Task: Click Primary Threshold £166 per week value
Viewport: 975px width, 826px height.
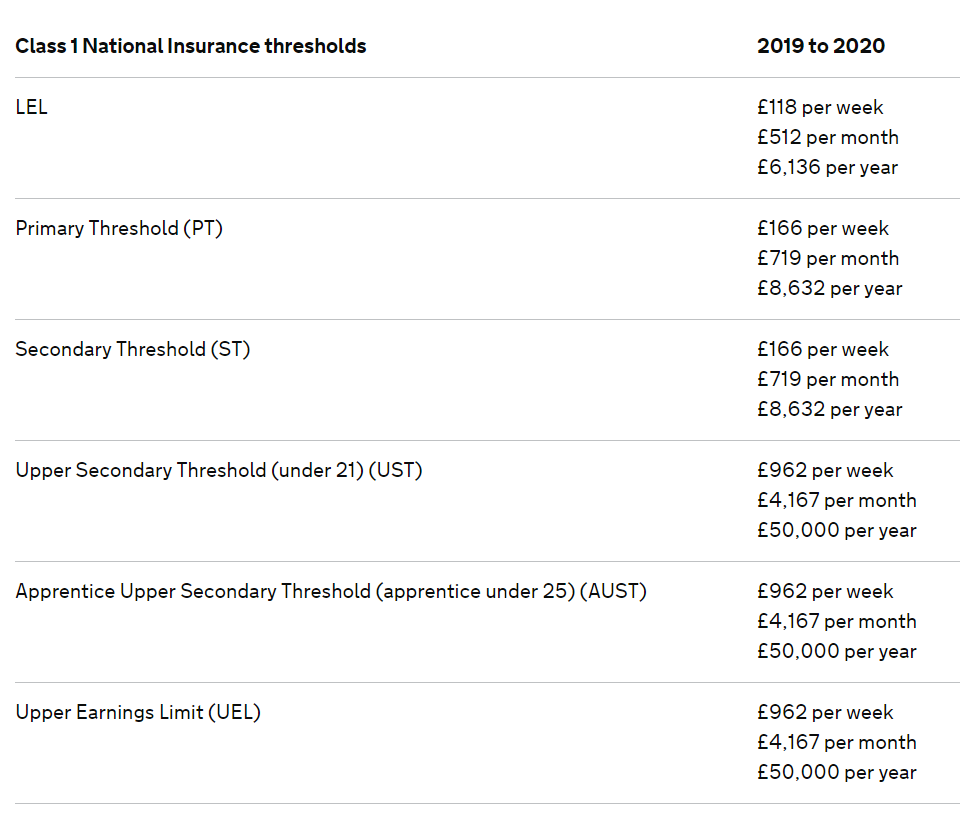Action: click(x=823, y=228)
